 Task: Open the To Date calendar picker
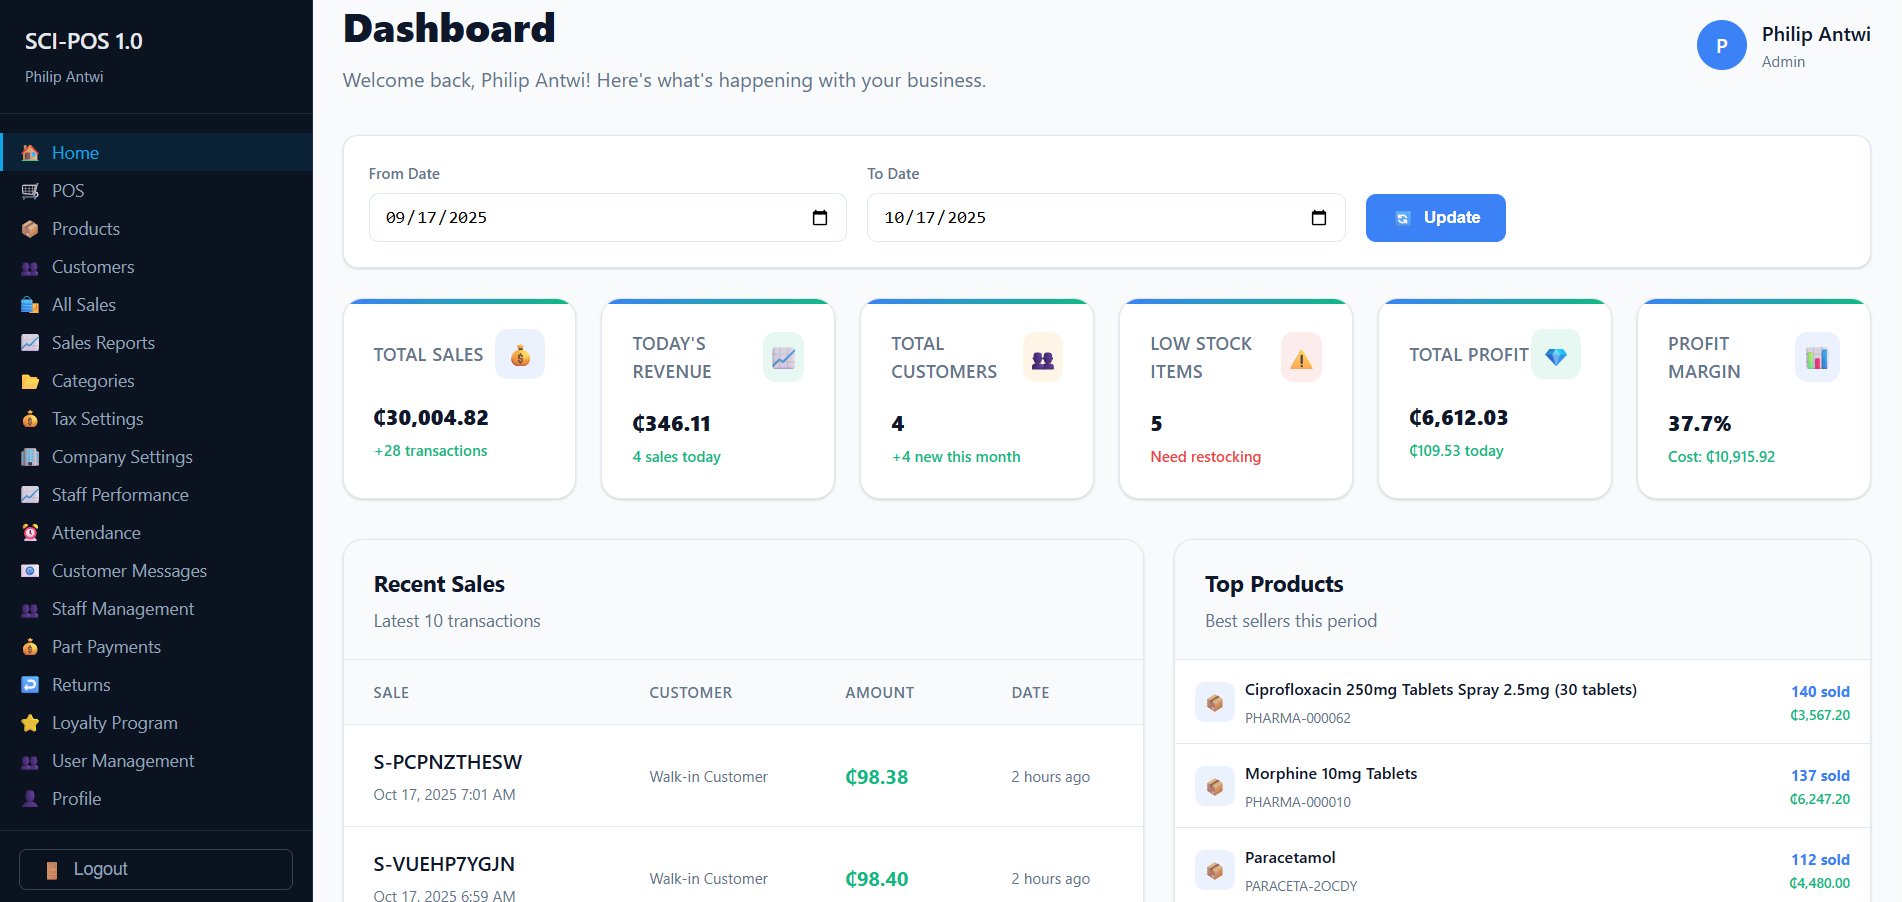[x=1318, y=218]
